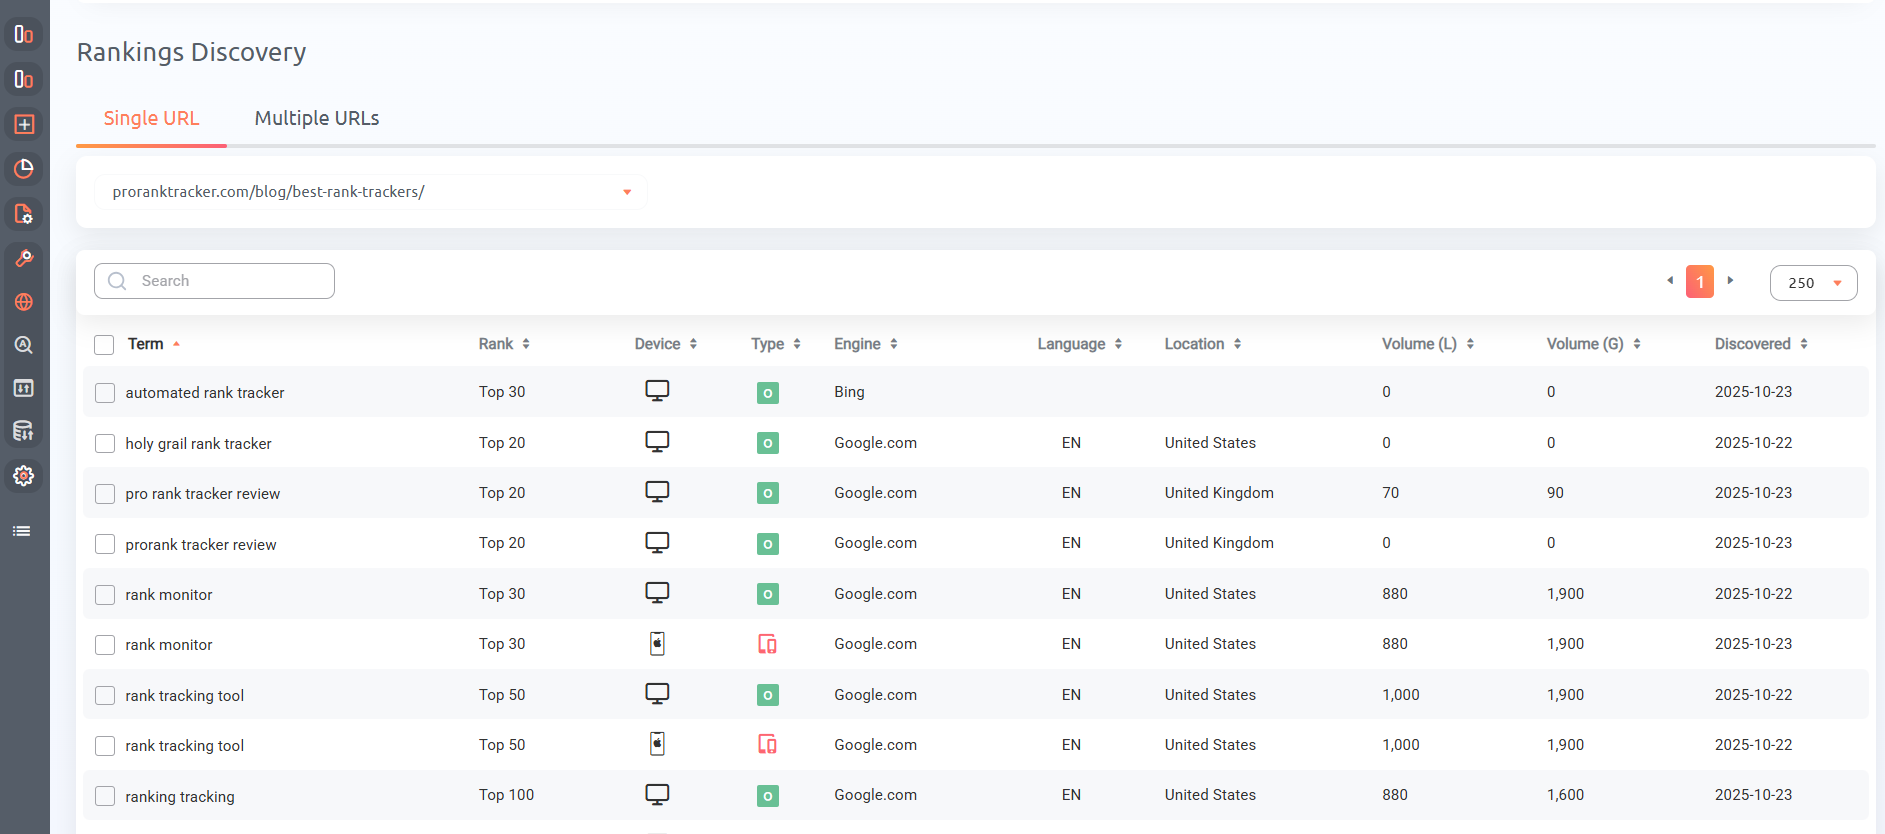Viewport: 1885px width, 834px height.
Task: Click the 70 local volume cell
Action: (x=1390, y=493)
